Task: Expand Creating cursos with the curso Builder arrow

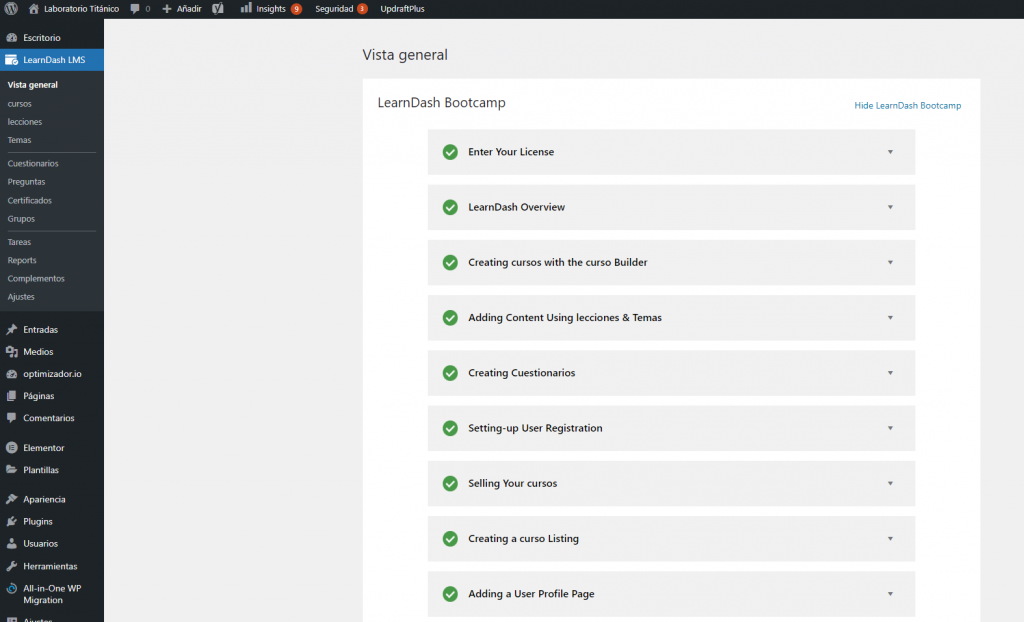Action: (890, 262)
